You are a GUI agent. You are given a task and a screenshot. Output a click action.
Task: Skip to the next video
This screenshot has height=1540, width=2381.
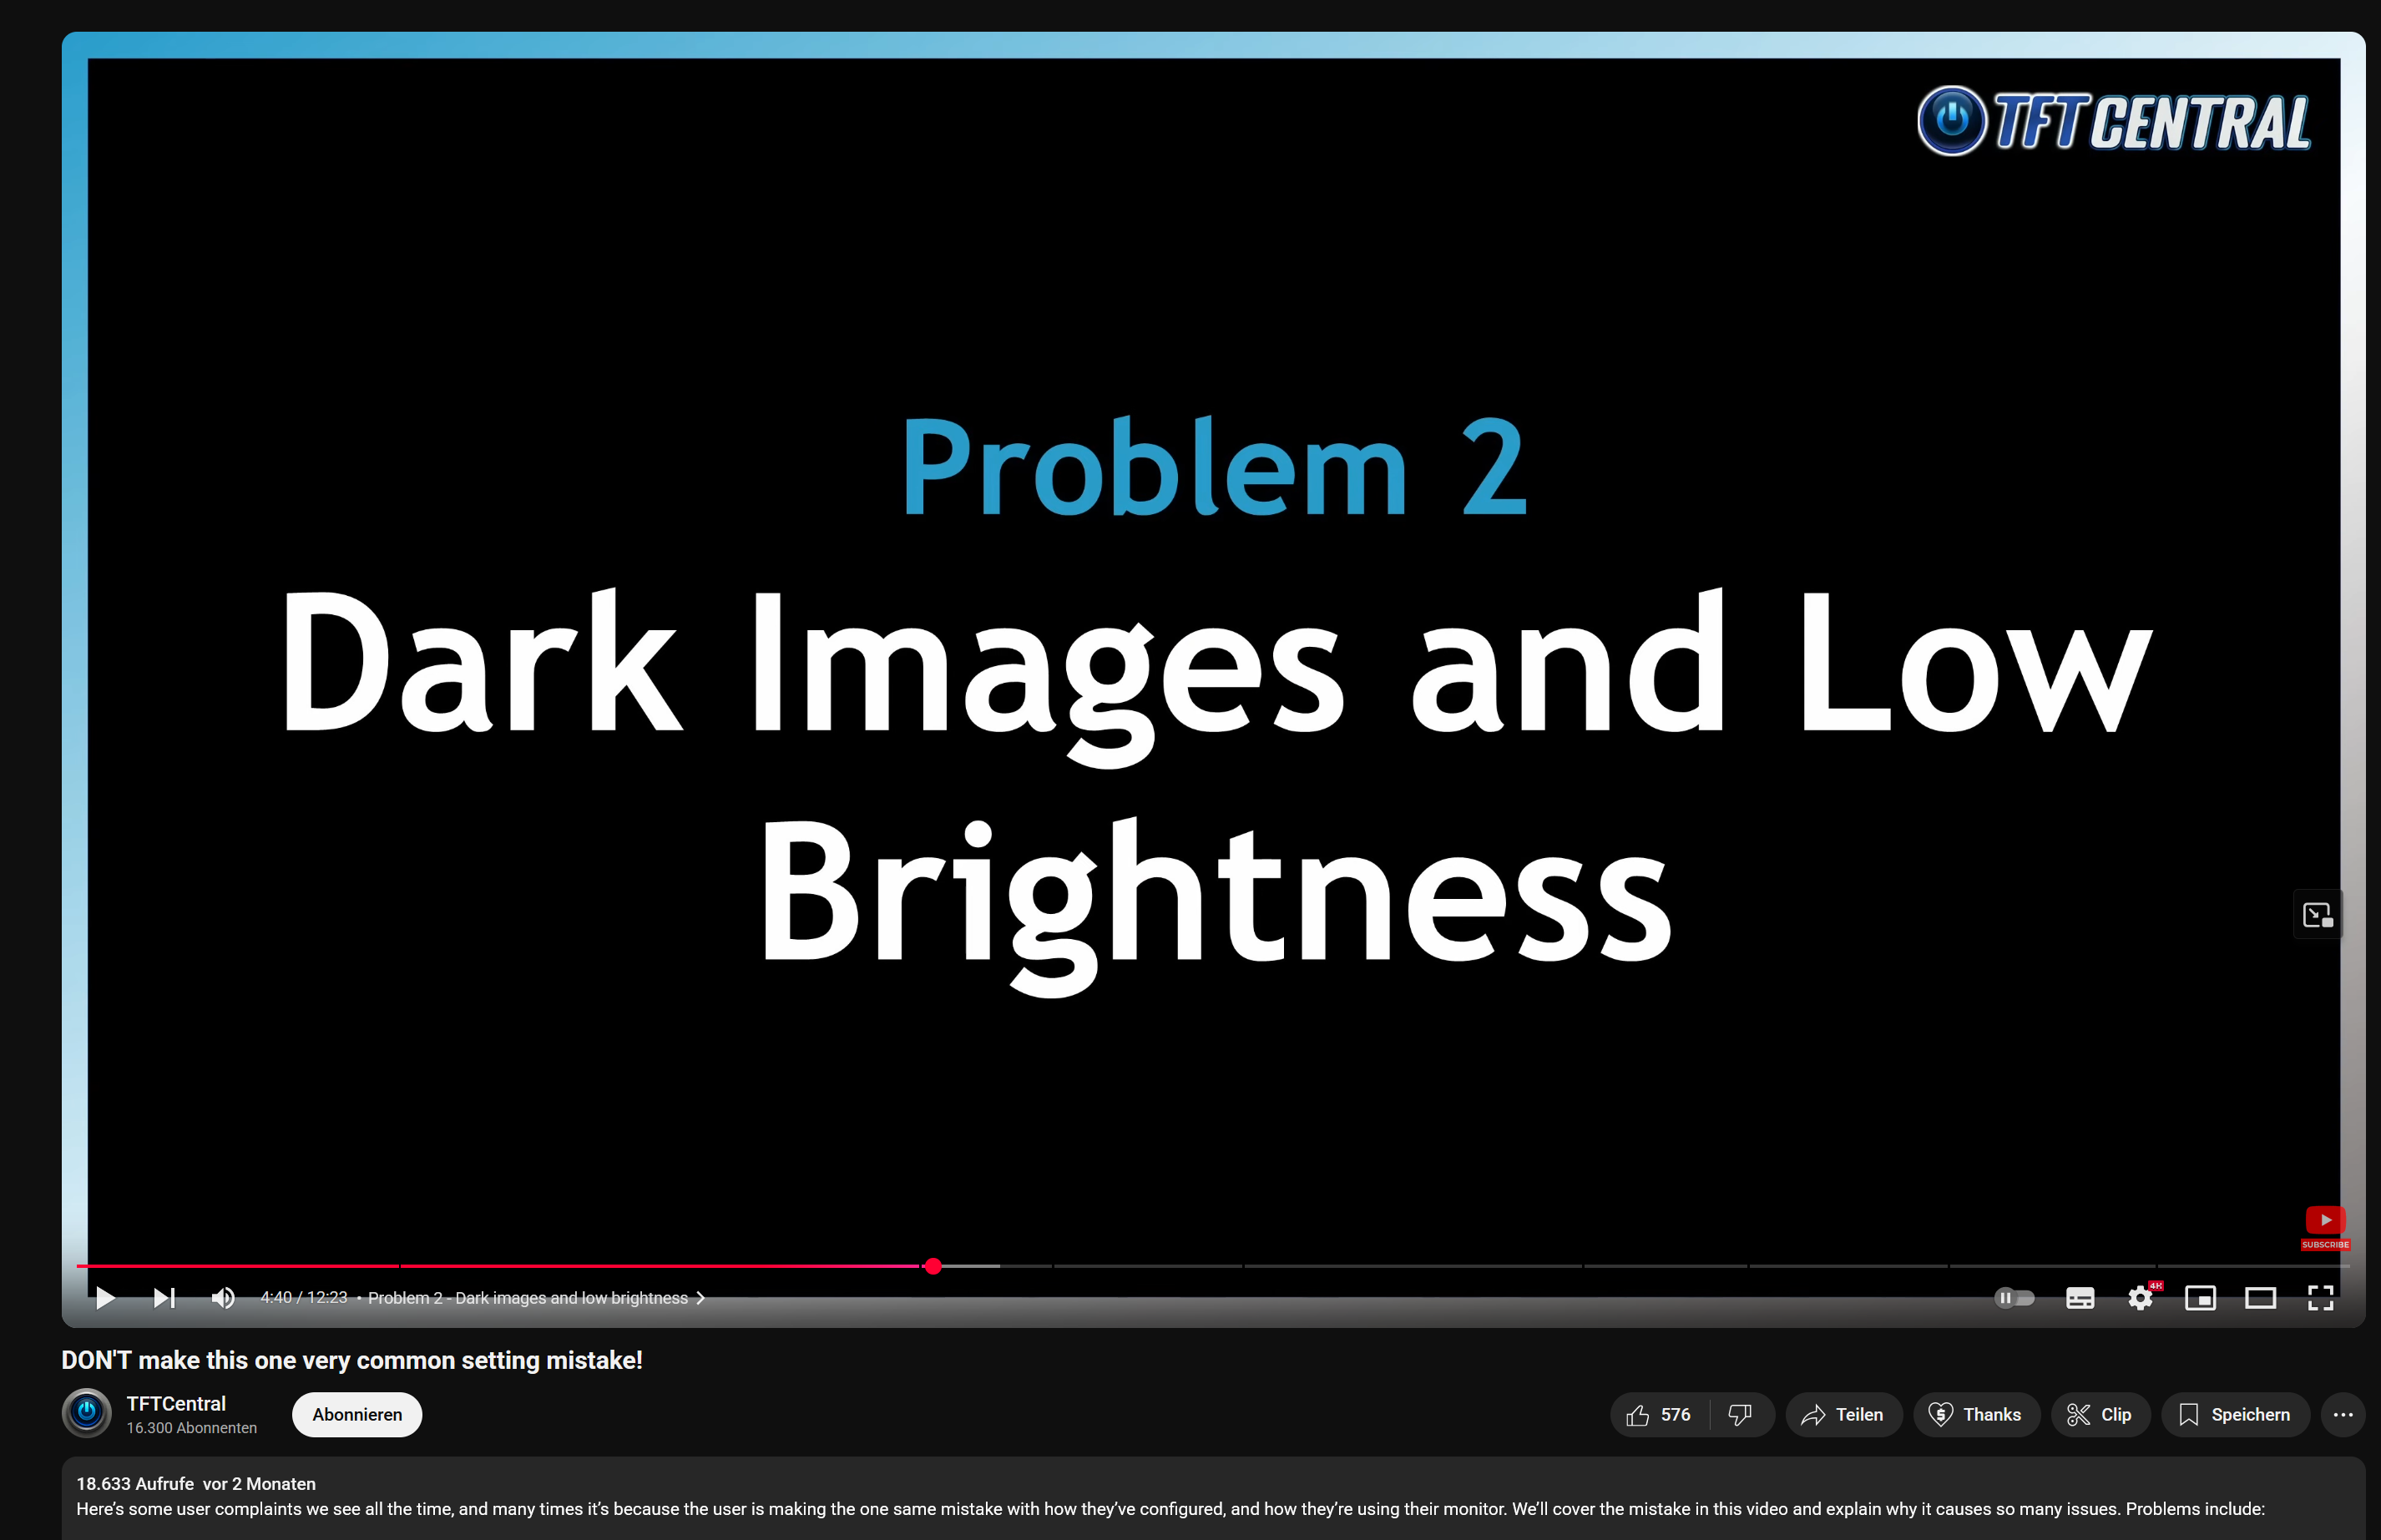pyautogui.click(x=164, y=1298)
